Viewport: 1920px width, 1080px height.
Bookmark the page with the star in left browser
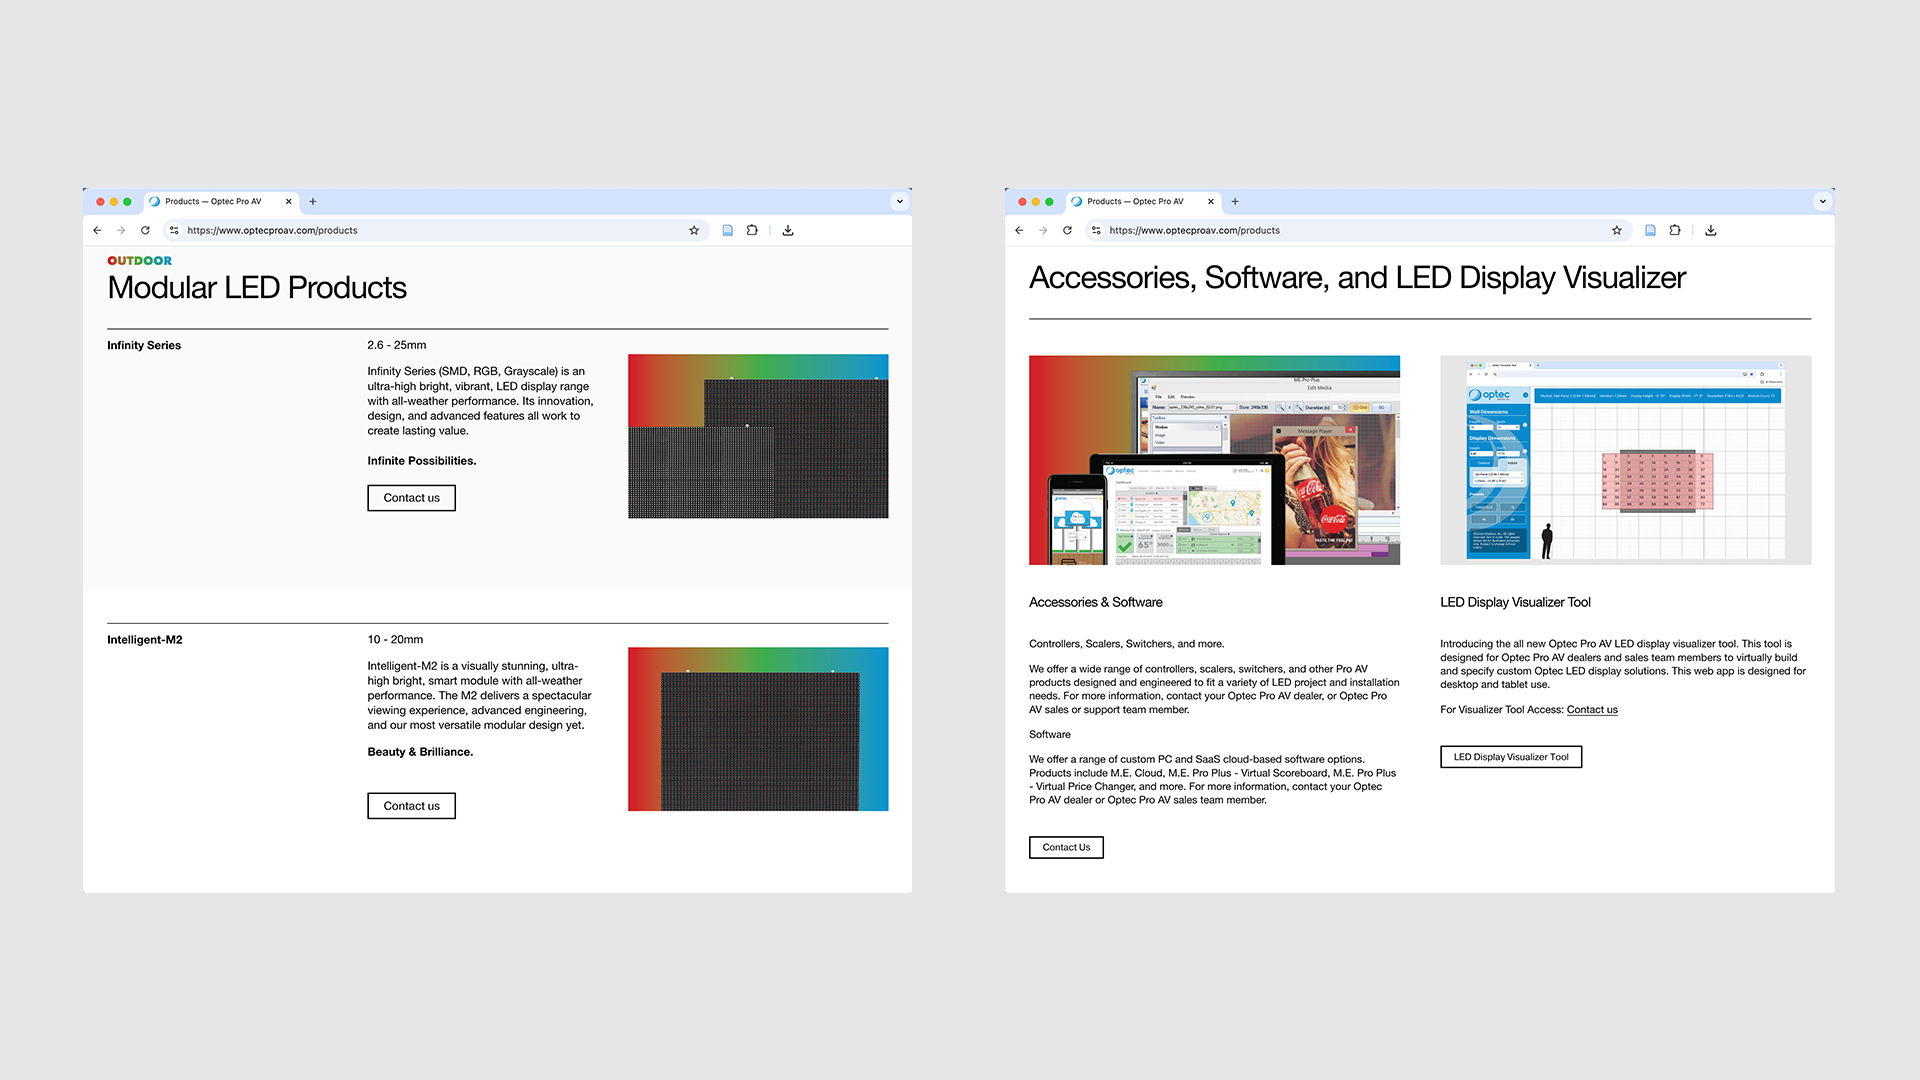(x=694, y=230)
